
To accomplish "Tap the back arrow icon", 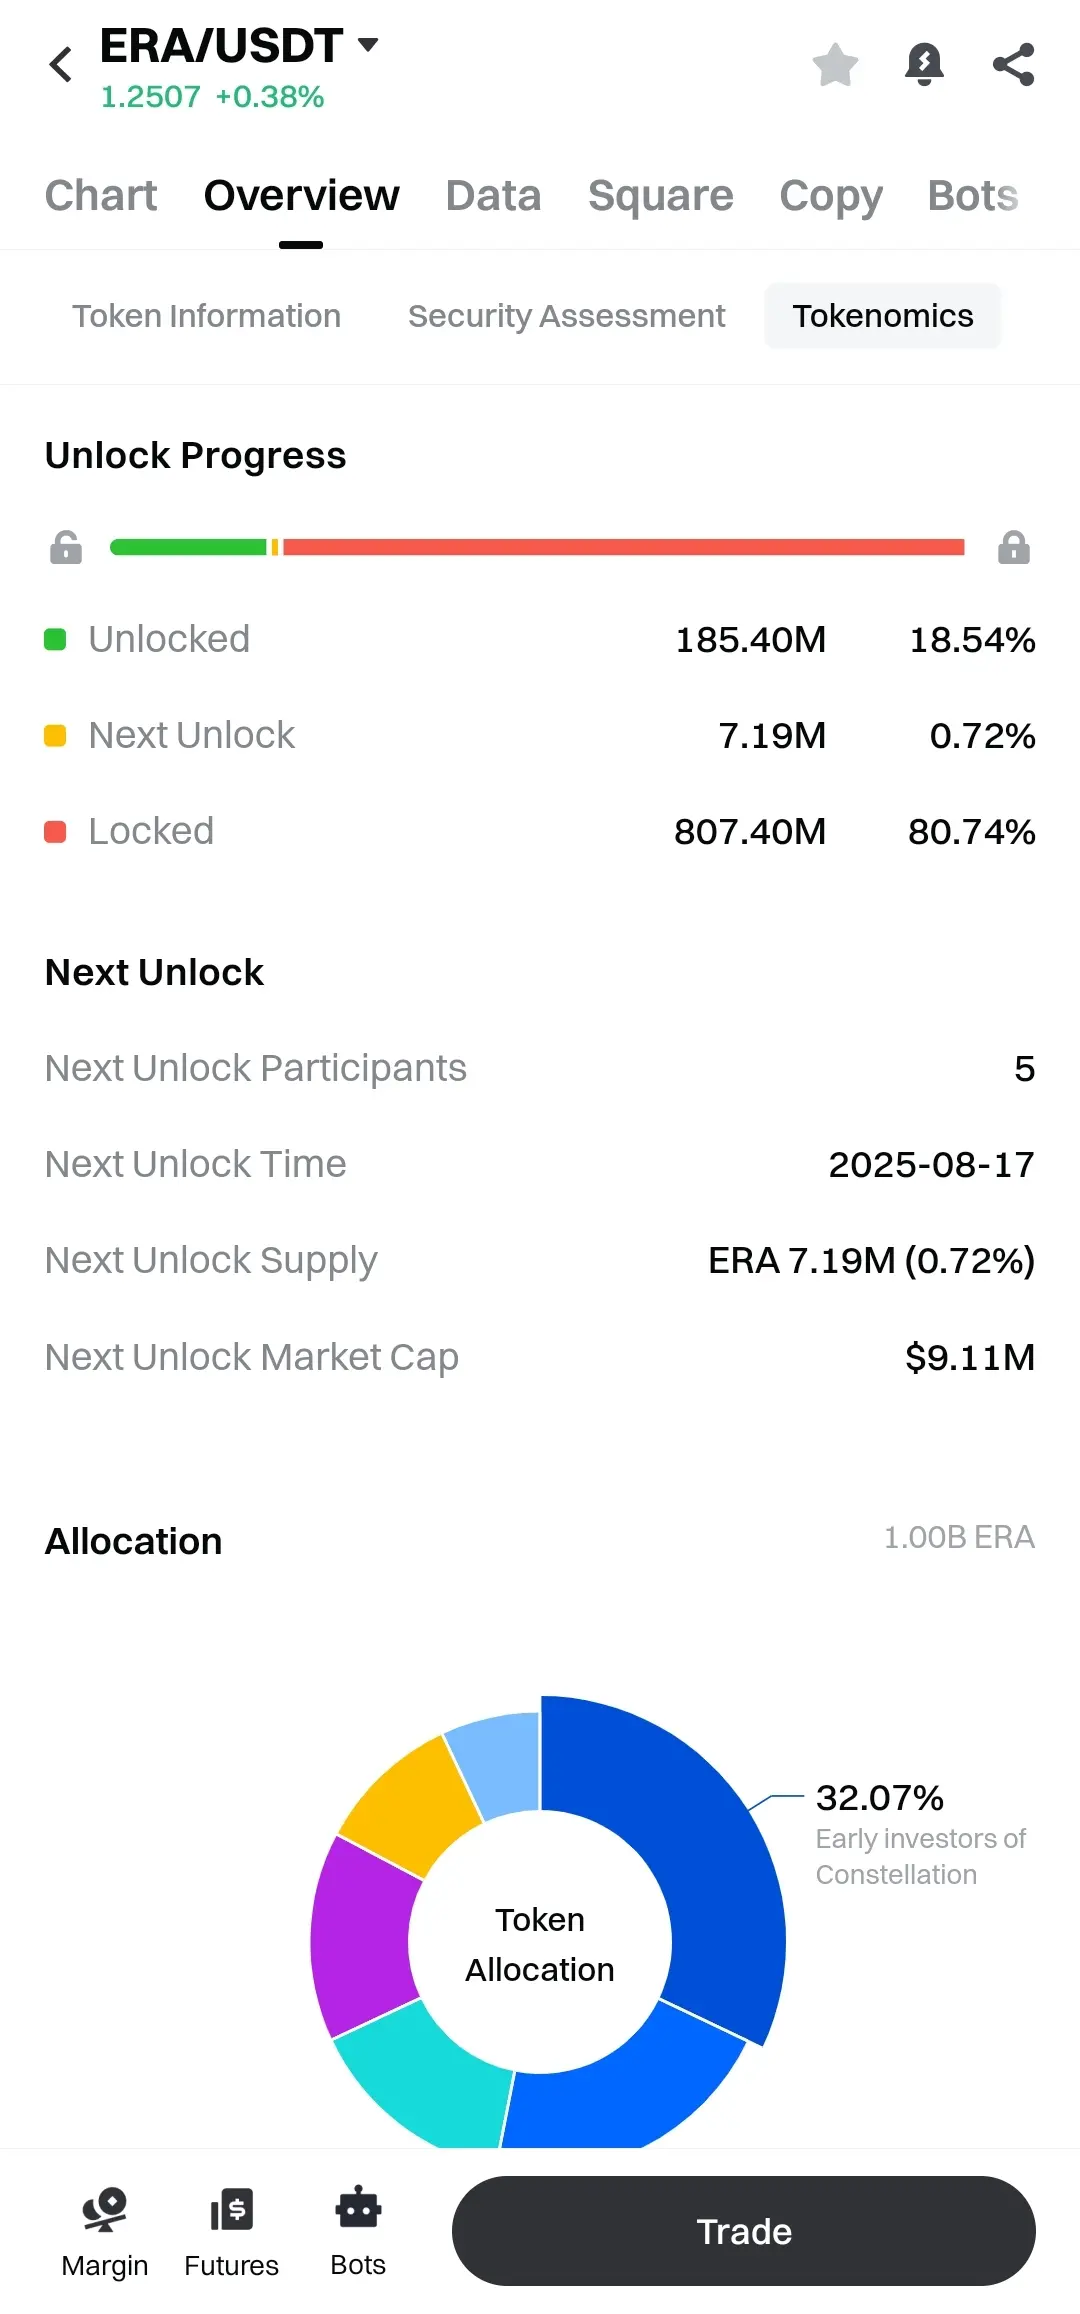I will point(61,65).
